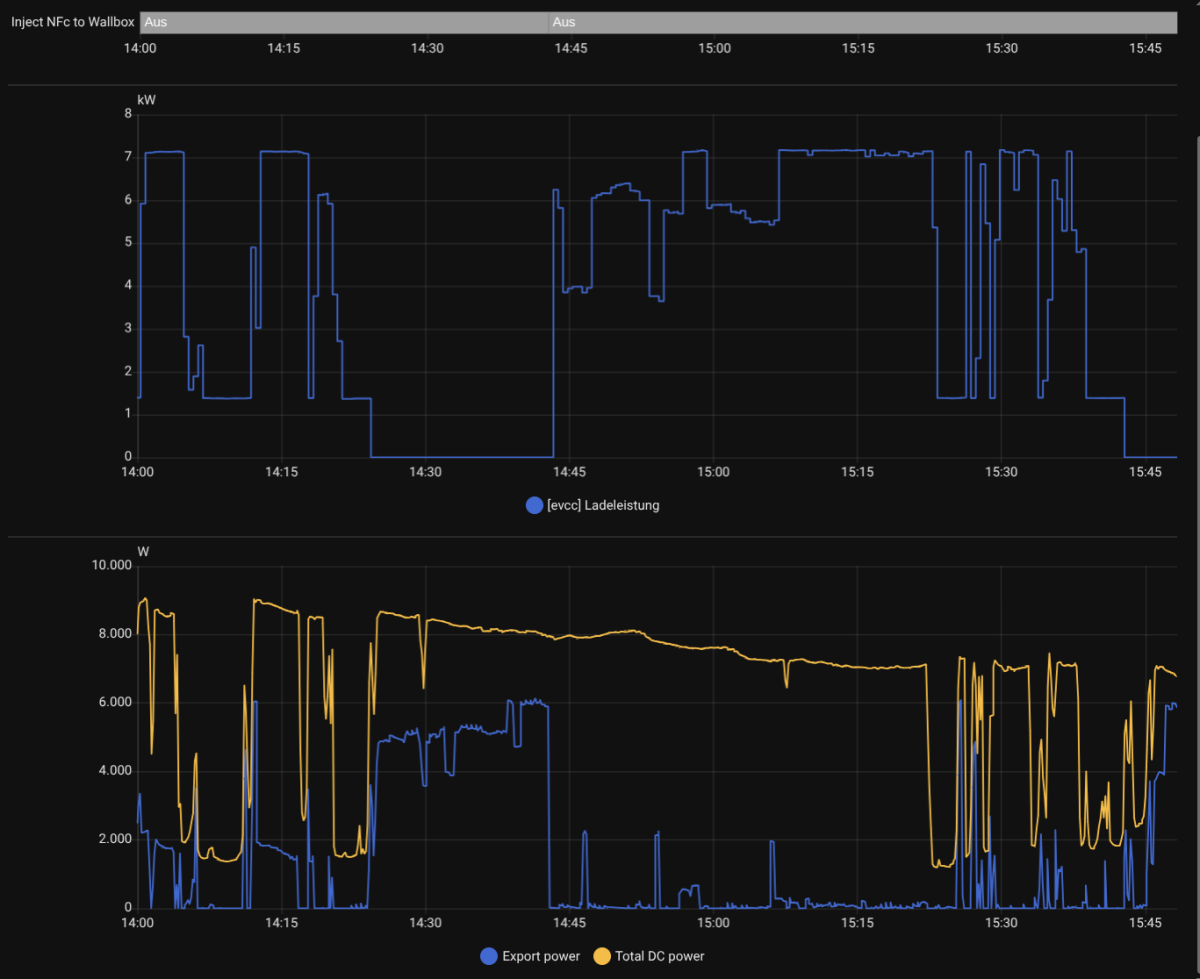Hide the Export power series via legend text

(x=541, y=956)
